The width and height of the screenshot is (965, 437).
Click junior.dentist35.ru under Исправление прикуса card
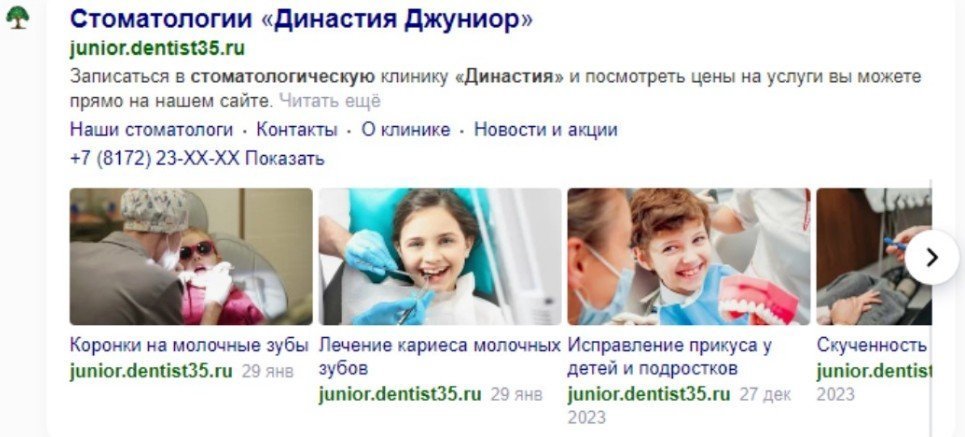coord(649,394)
